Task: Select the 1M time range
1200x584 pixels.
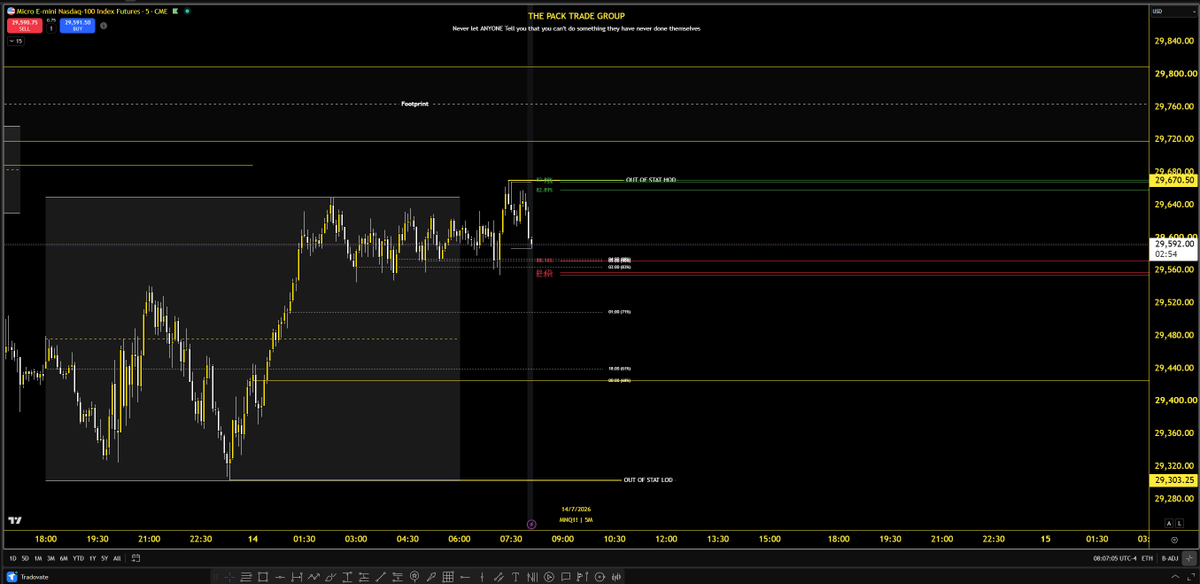Action: (37, 557)
